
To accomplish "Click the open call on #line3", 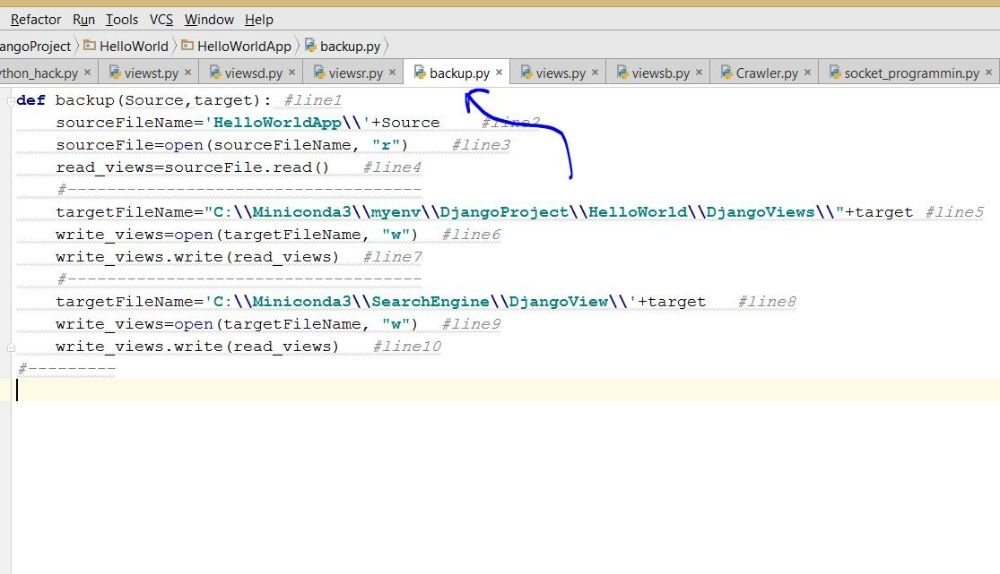I will [x=184, y=145].
